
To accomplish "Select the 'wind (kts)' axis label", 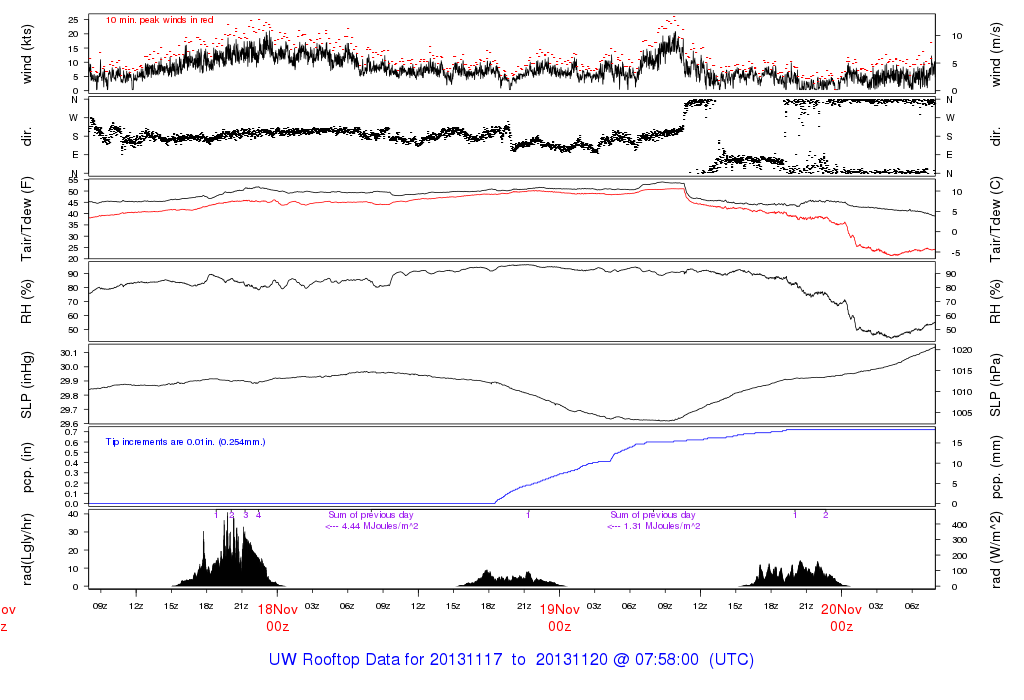I will [26, 55].
